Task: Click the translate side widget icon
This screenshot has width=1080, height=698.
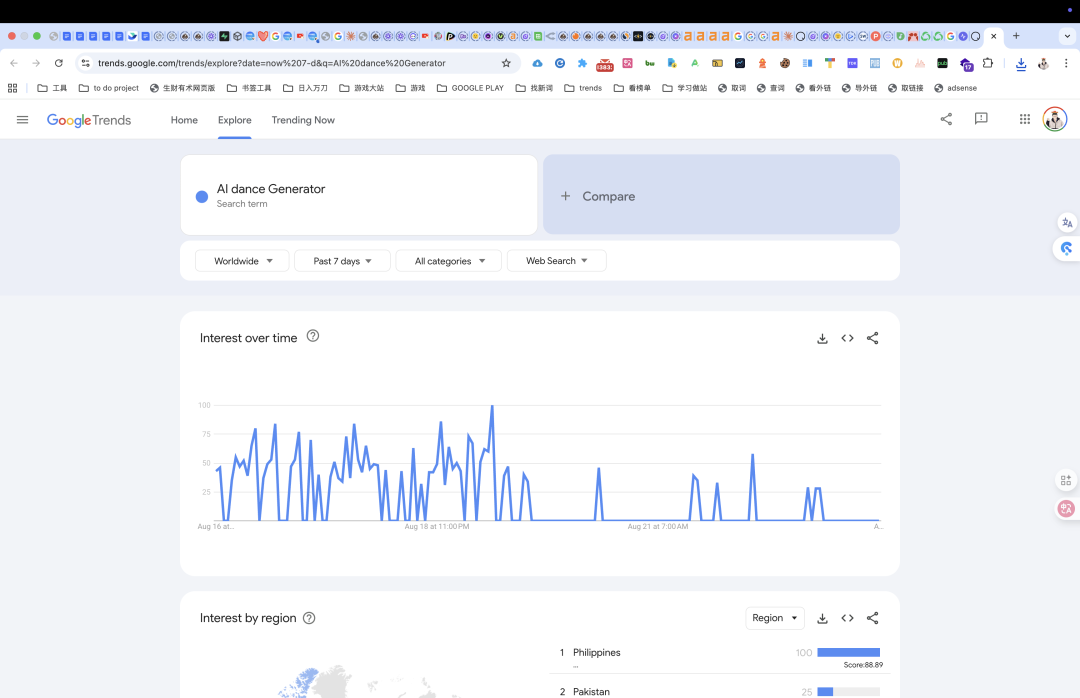Action: coord(1067,223)
